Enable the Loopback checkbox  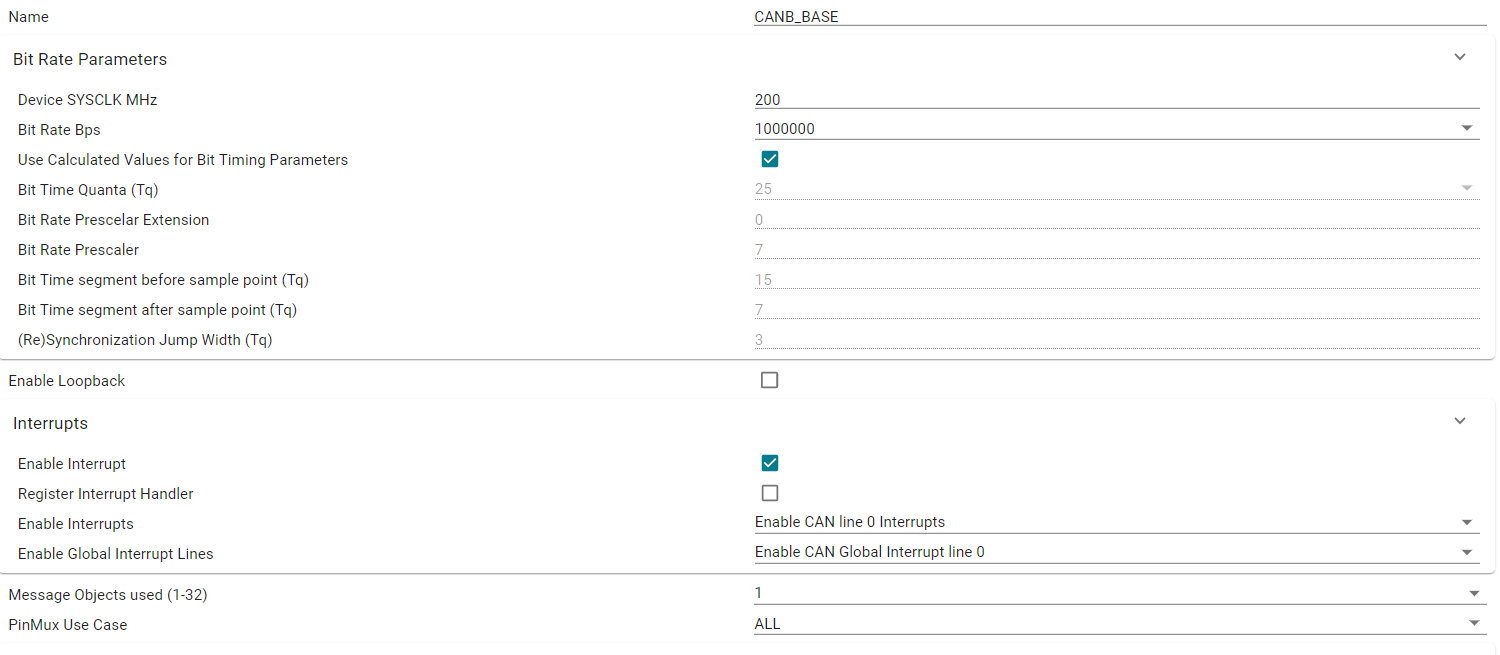[769, 380]
